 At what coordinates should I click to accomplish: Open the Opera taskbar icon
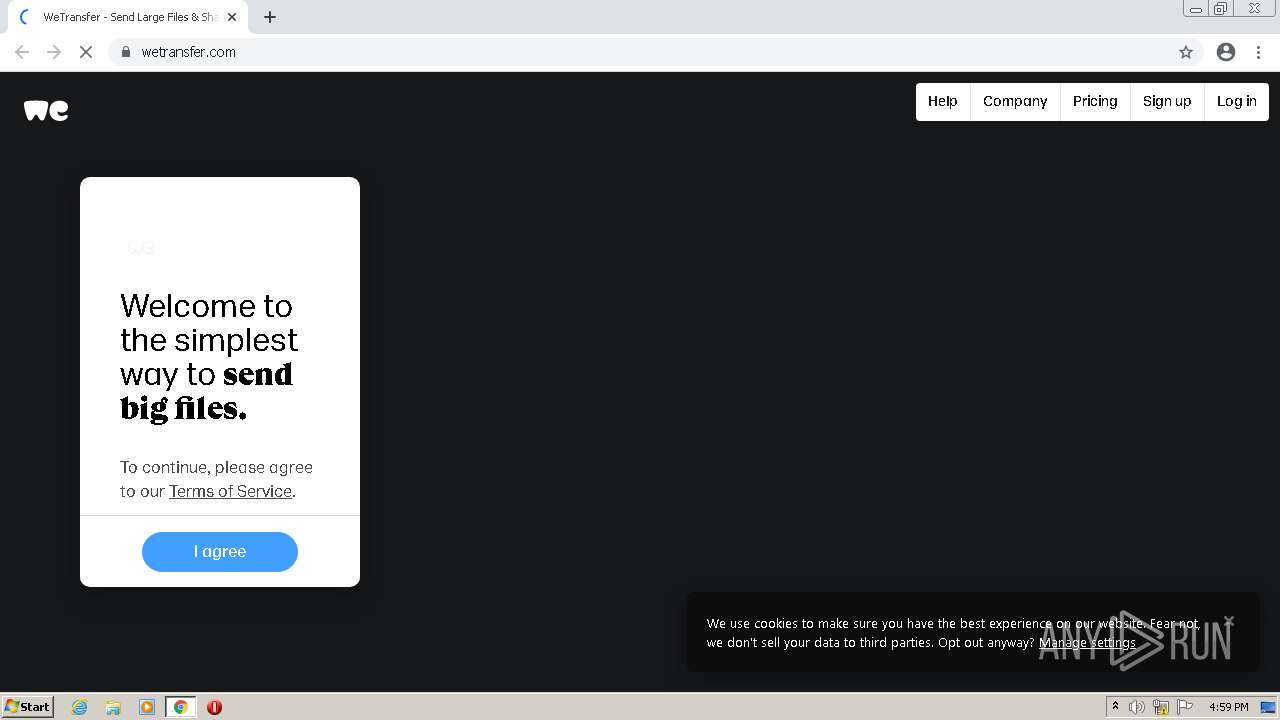(214, 707)
